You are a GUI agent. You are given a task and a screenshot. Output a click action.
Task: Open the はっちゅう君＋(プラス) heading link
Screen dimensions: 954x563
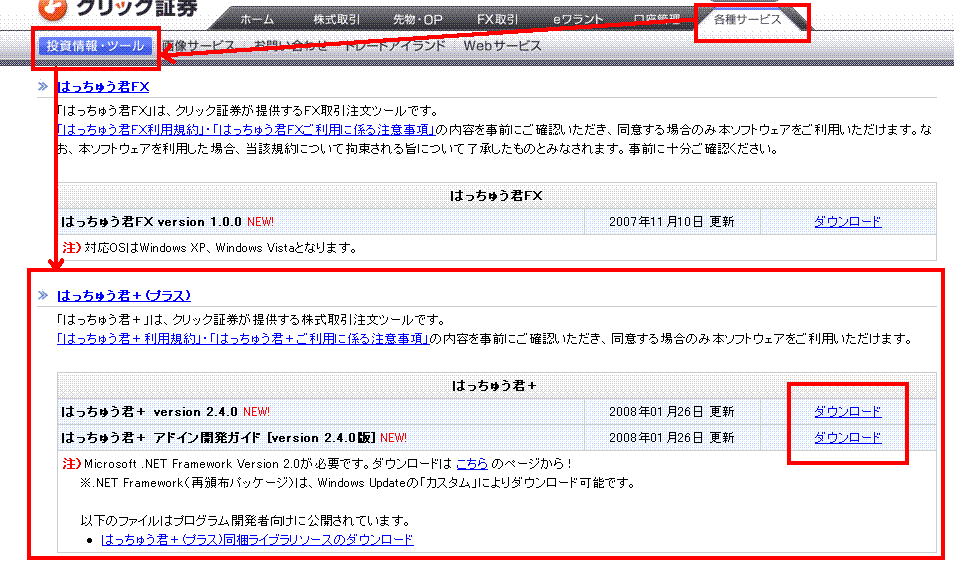[124, 295]
